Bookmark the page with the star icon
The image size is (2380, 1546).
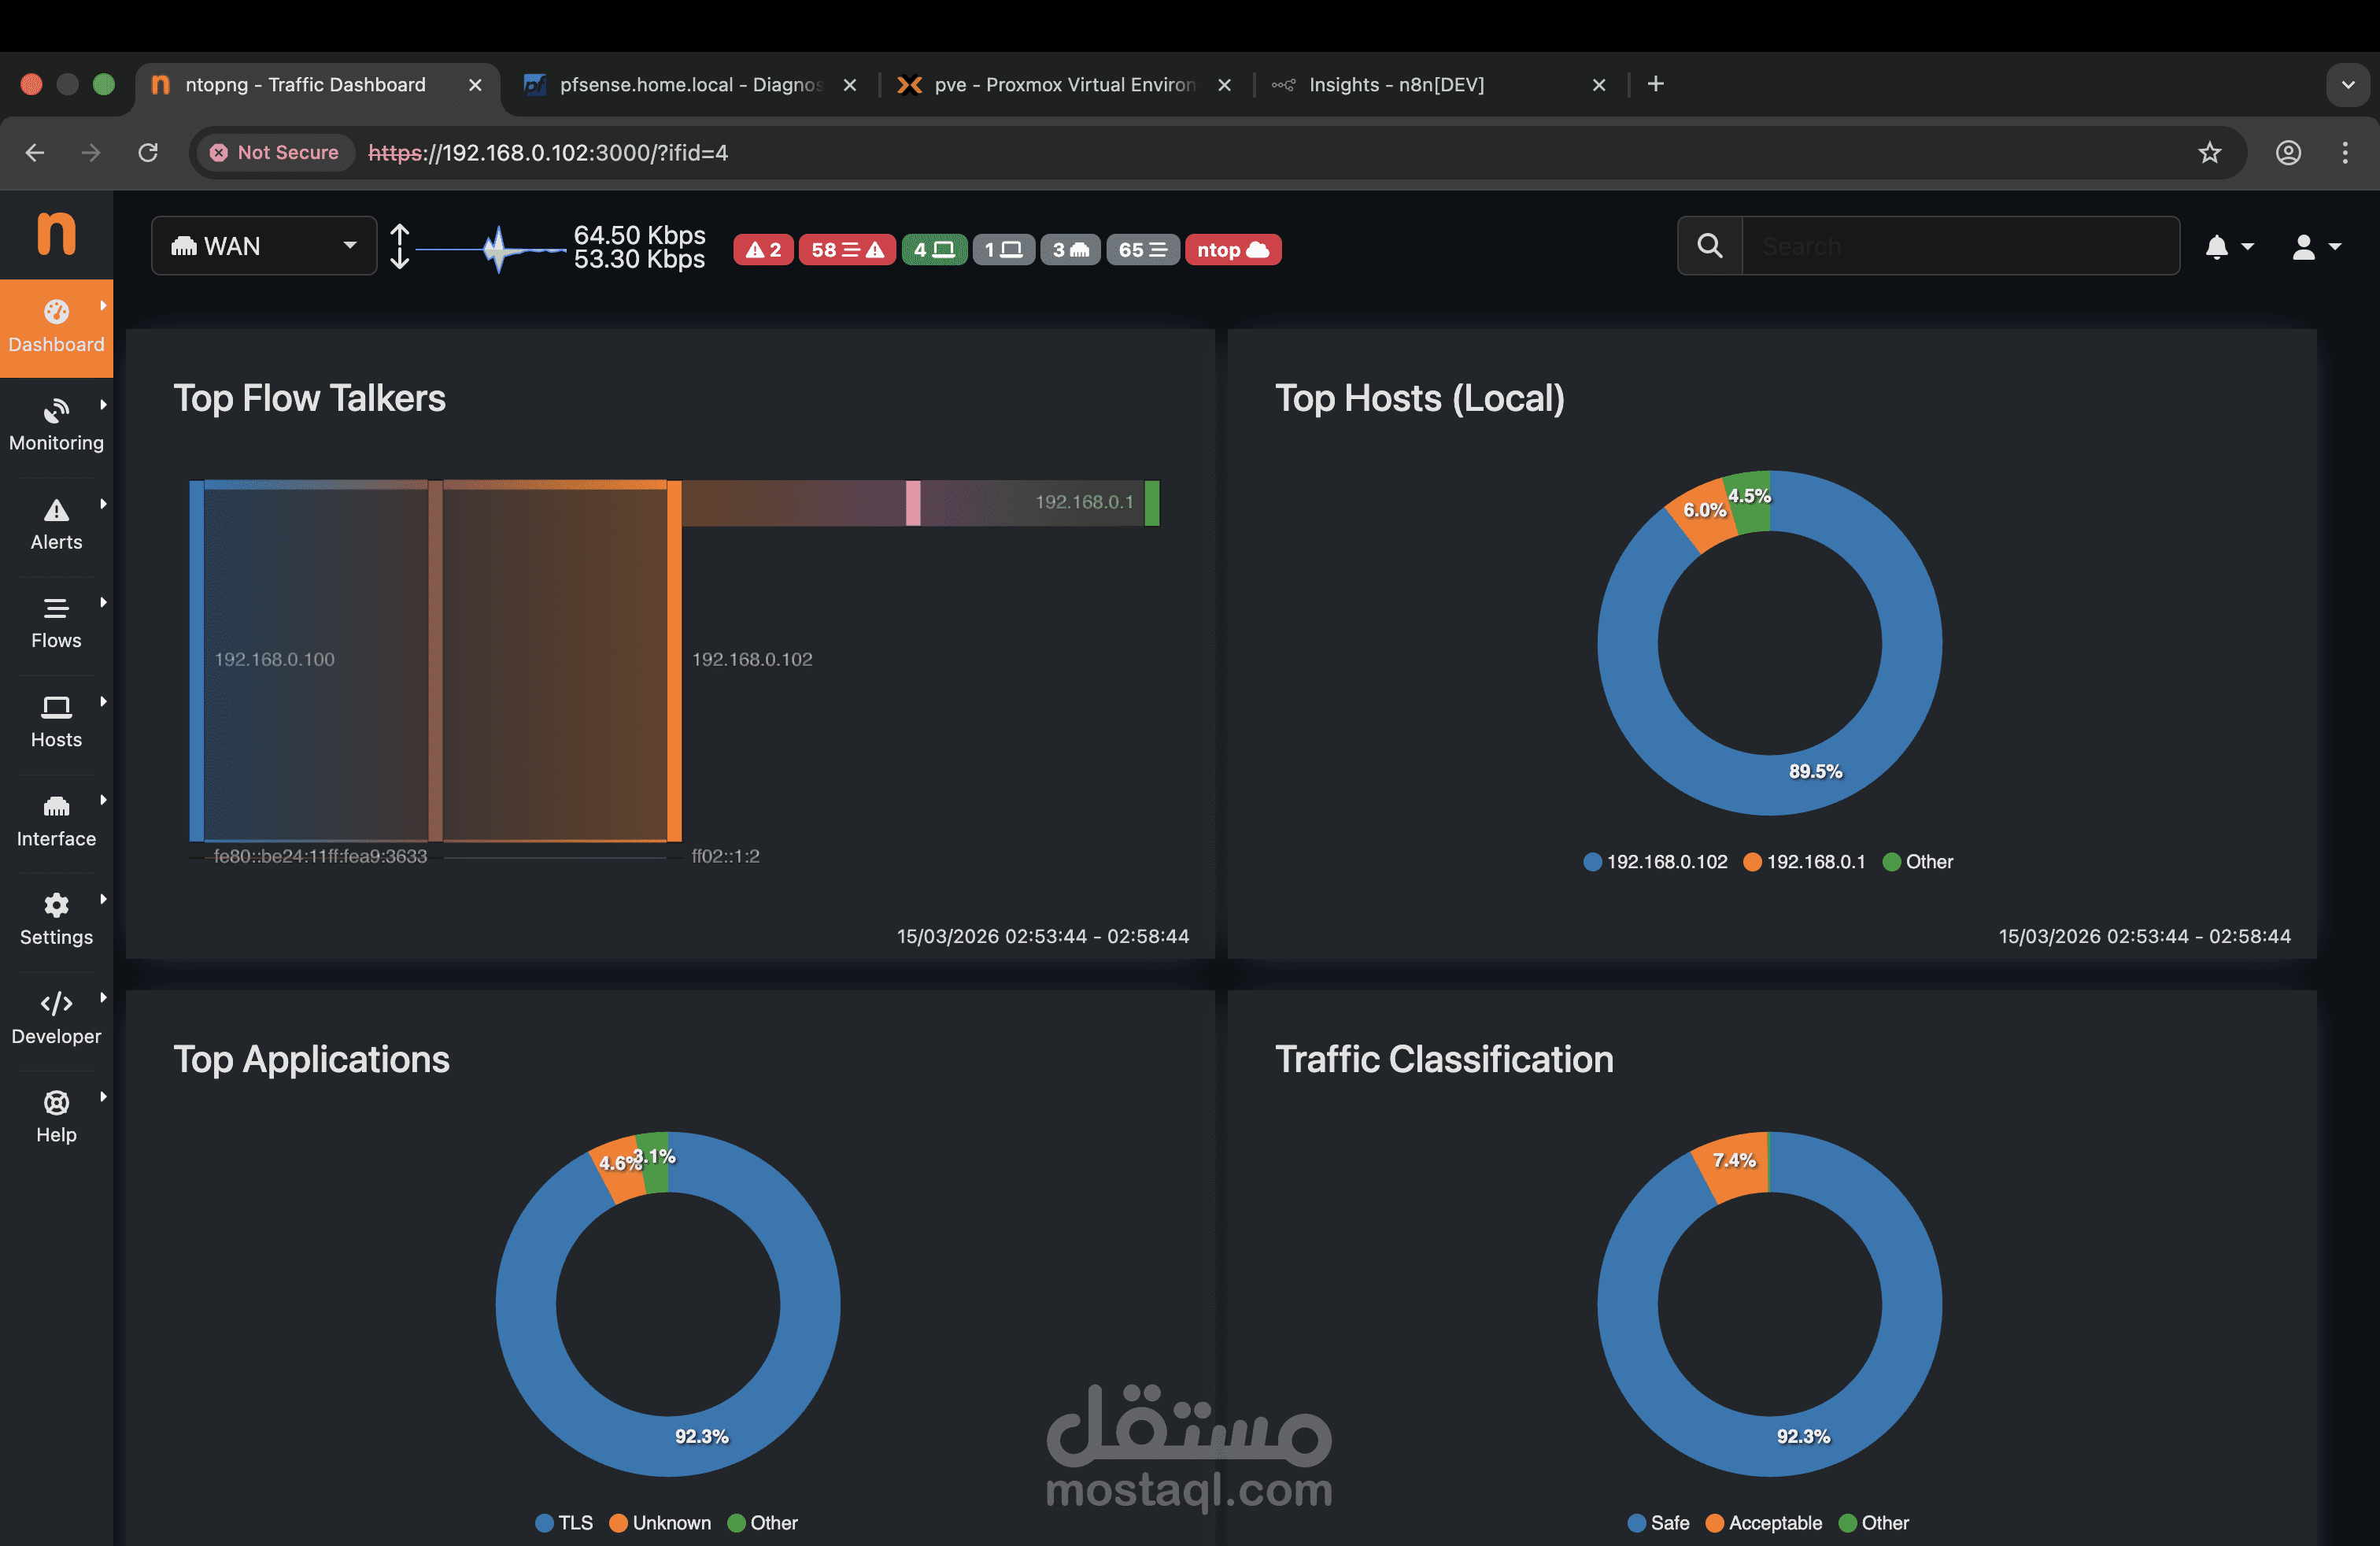(2209, 153)
